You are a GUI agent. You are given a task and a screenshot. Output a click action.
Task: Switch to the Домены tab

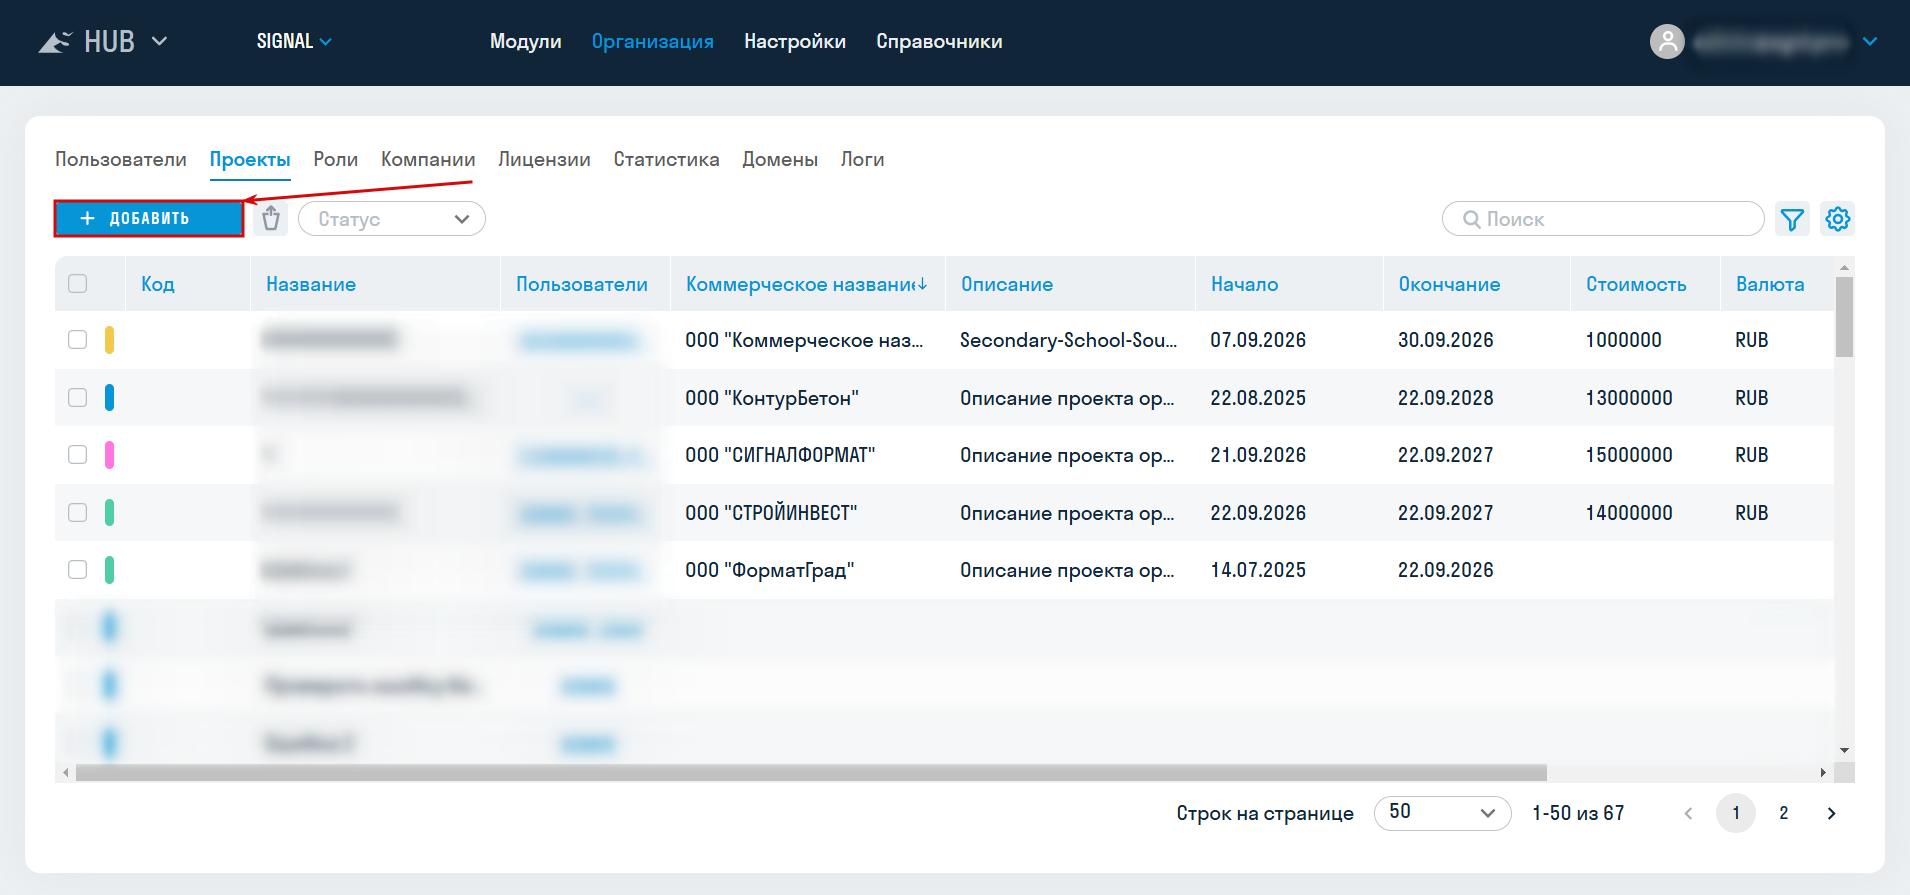click(x=780, y=160)
